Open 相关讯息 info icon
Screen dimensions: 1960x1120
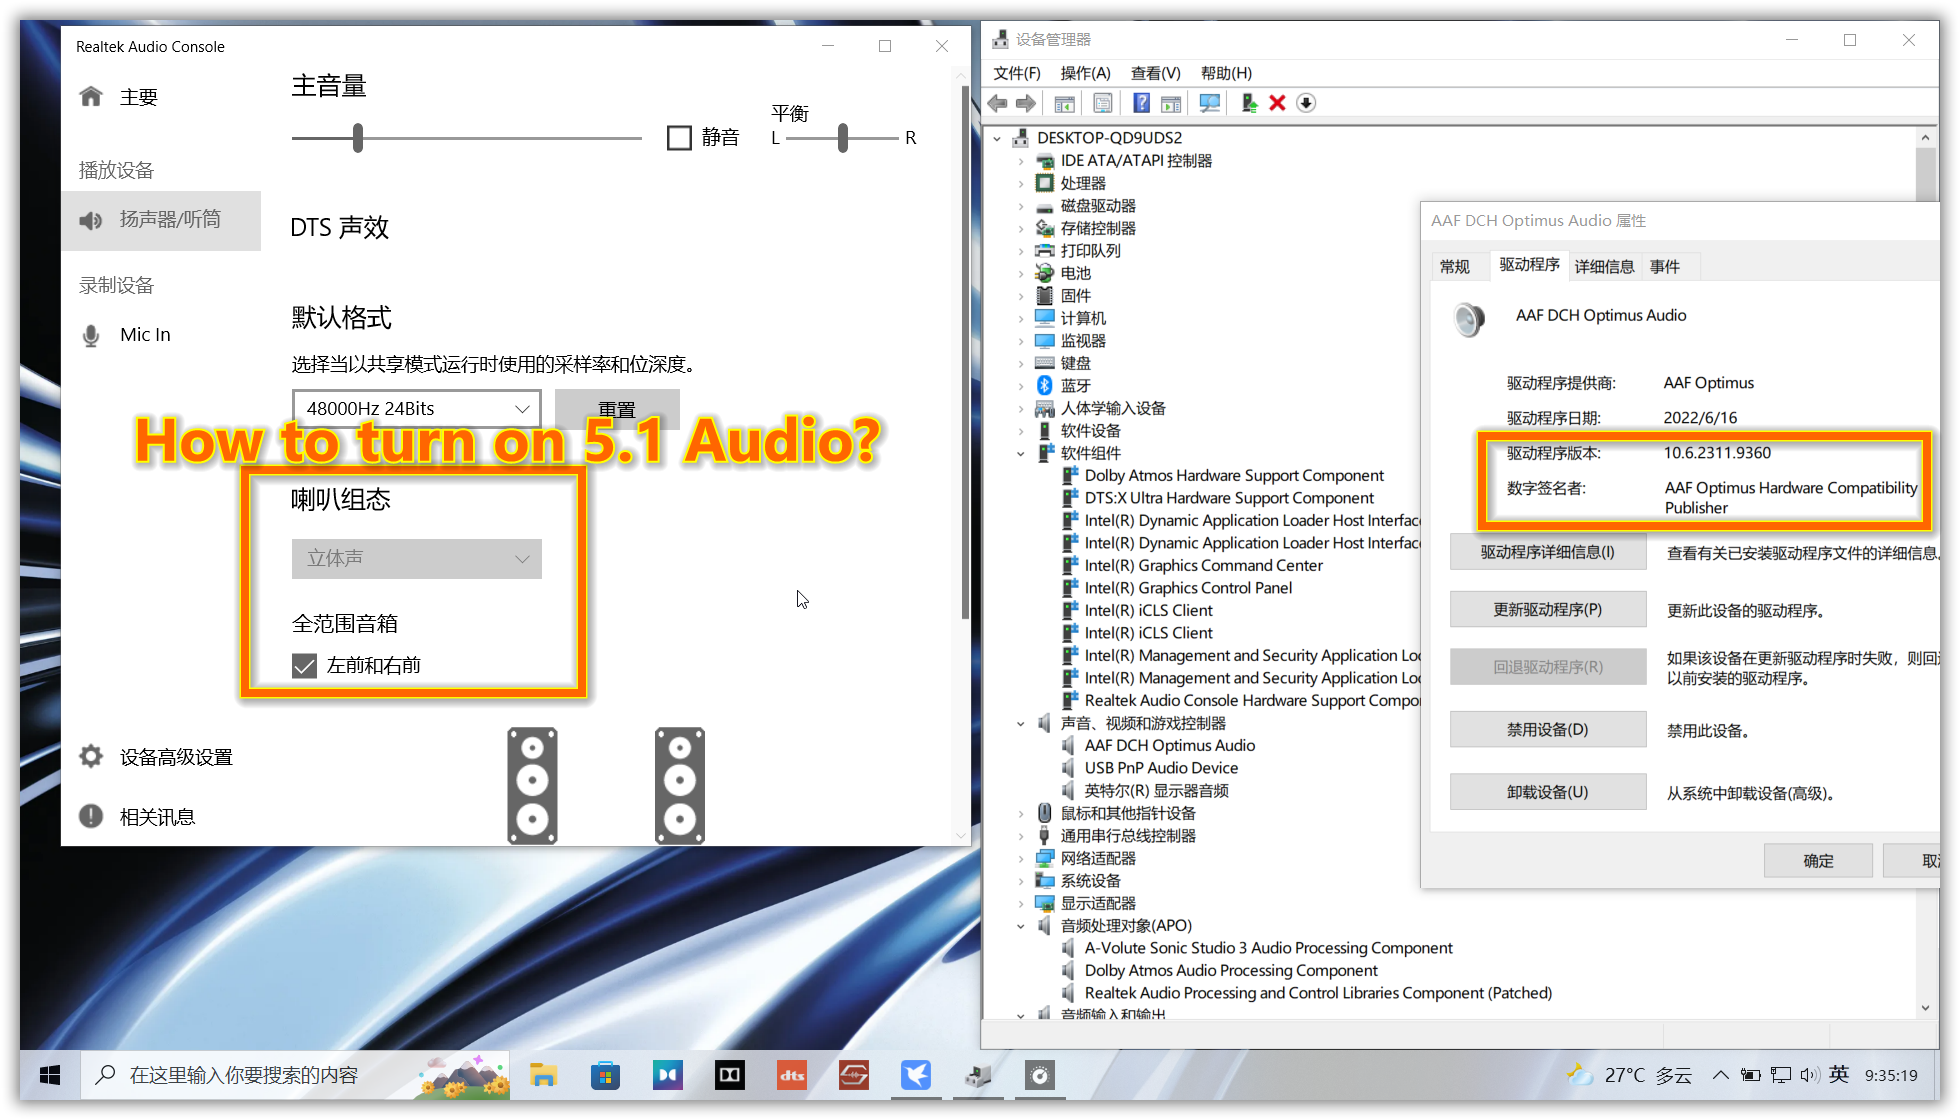coord(91,816)
